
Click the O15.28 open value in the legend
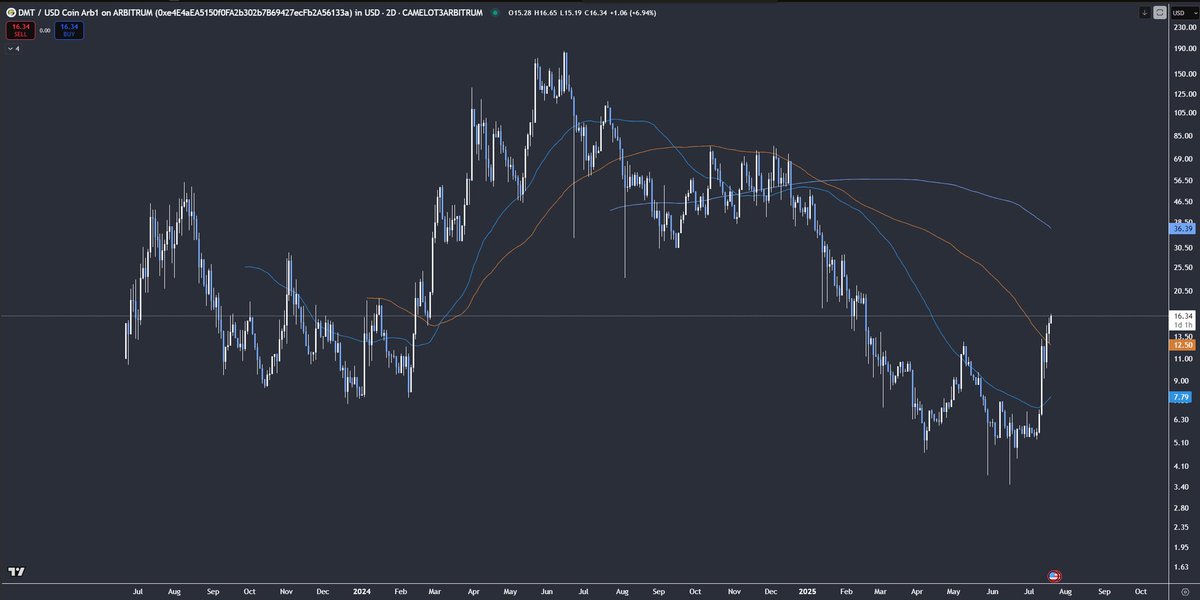pyautogui.click(x=520, y=13)
